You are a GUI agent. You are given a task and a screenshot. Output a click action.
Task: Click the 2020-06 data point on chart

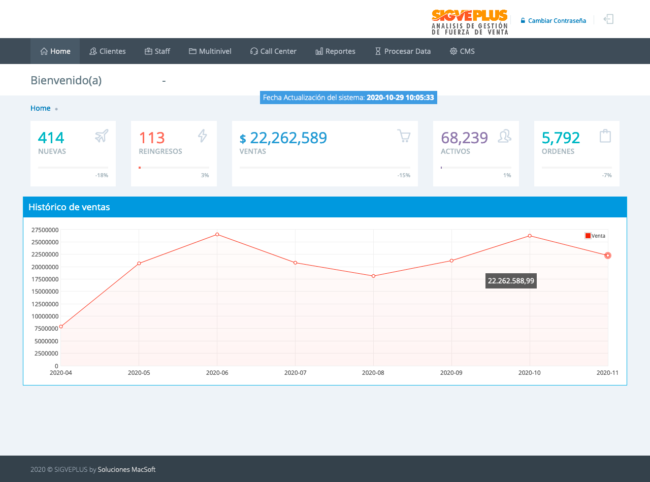[x=217, y=235]
